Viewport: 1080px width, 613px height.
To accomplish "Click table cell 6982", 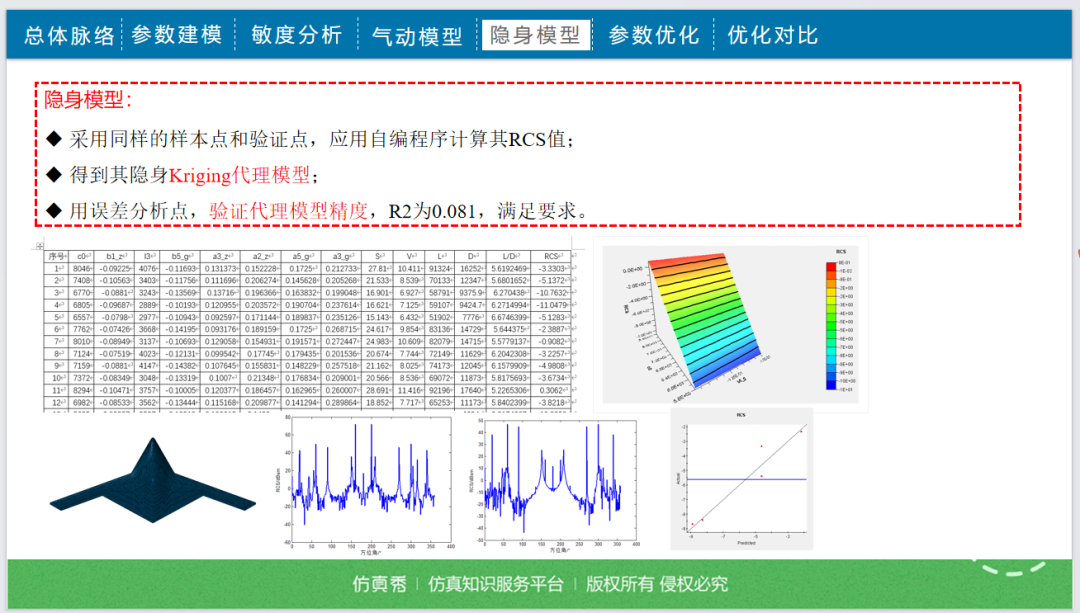I will click(82, 403).
